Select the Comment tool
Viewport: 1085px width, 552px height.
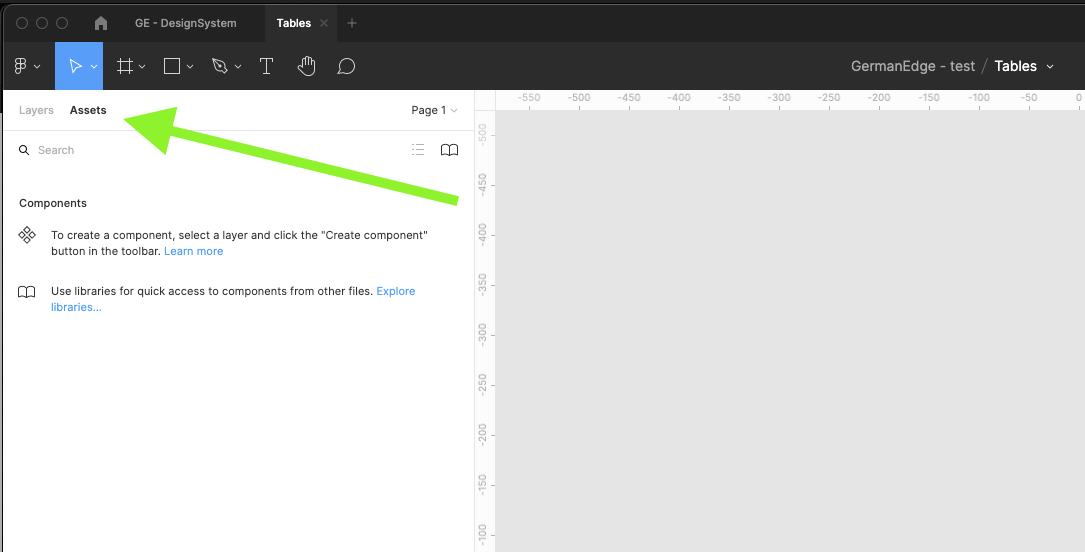coord(346,66)
